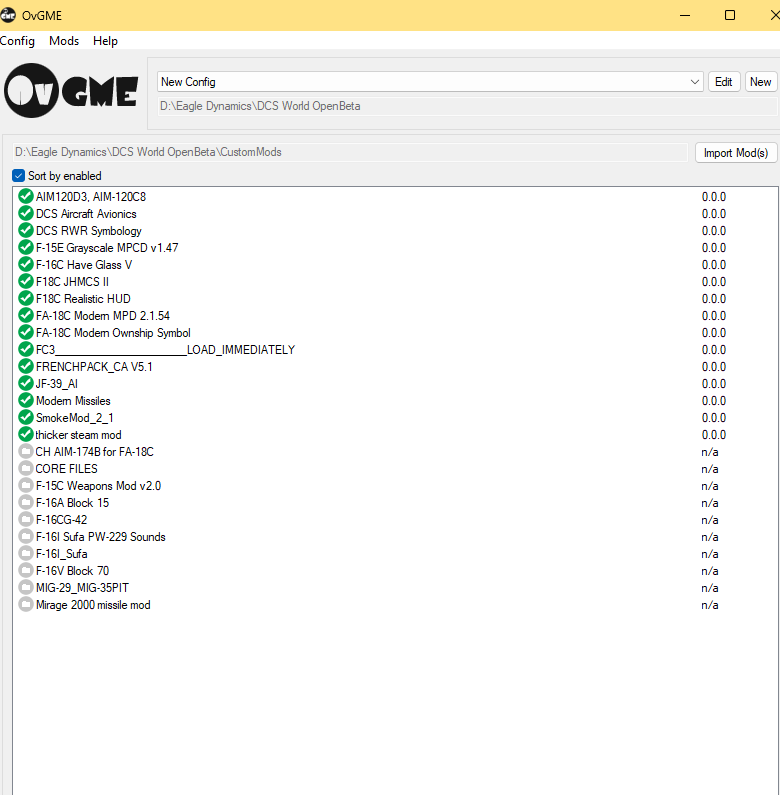This screenshot has height=795, width=780.
Task: Click the enabled icon beside SmokeMod_2_1
Action: point(25,417)
